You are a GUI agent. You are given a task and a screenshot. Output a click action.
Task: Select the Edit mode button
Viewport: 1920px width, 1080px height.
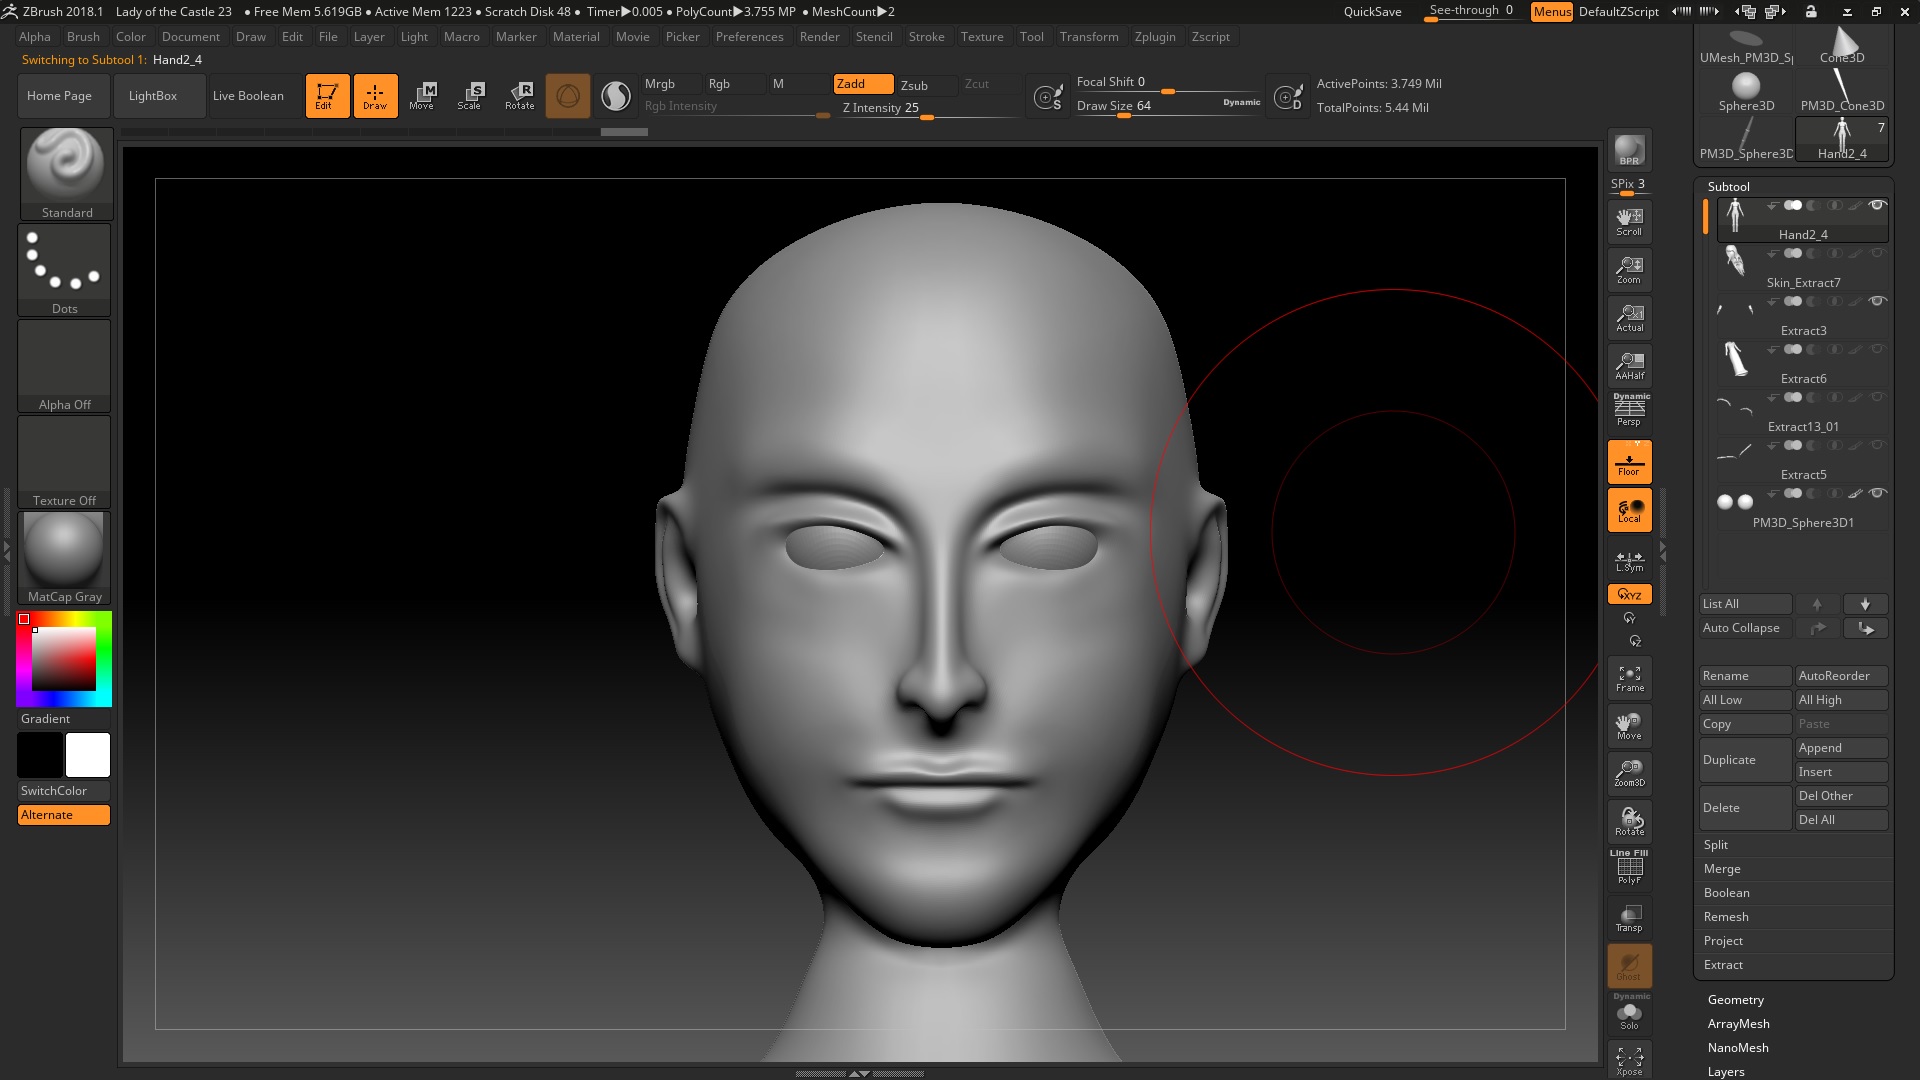tap(327, 96)
